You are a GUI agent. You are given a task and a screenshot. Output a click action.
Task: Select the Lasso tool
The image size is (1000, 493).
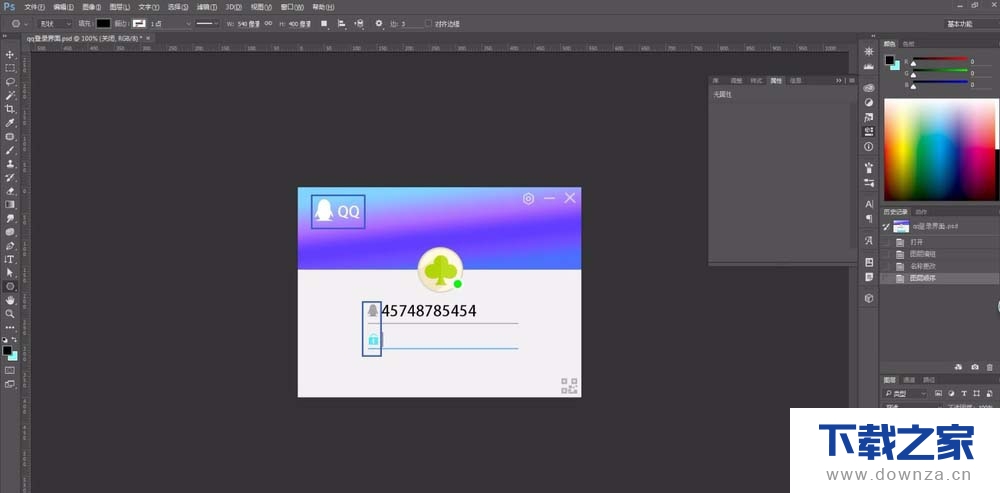[10, 82]
